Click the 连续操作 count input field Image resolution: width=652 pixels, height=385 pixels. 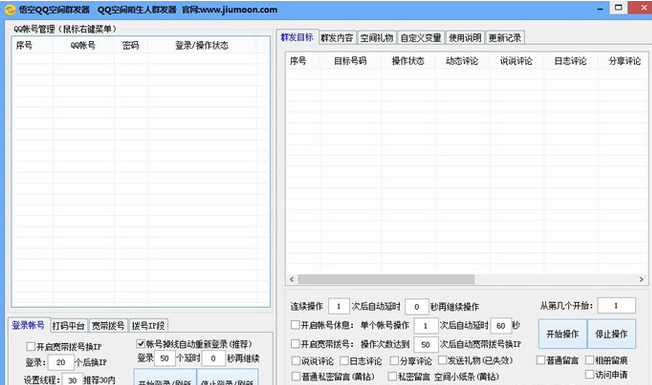click(x=338, y=306)
